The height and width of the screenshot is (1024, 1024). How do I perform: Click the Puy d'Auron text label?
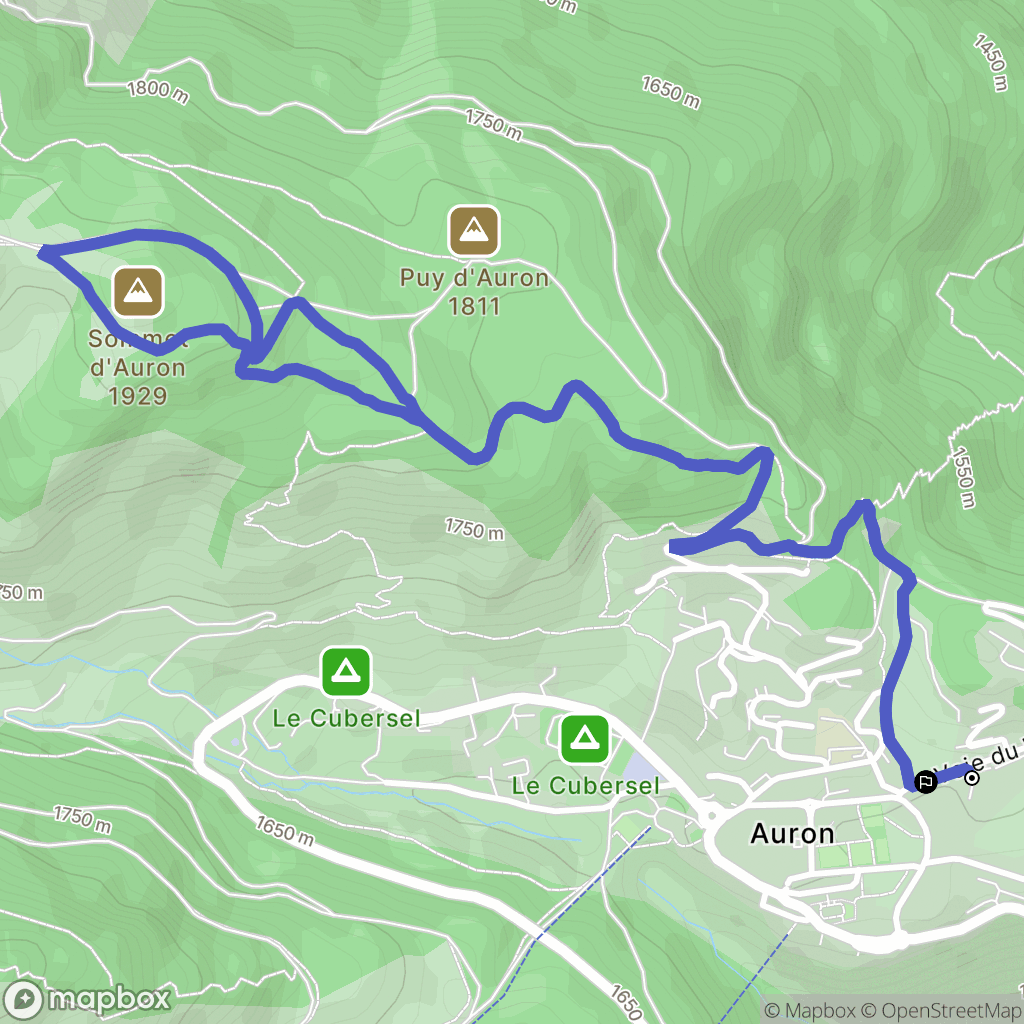click(474, 278)
